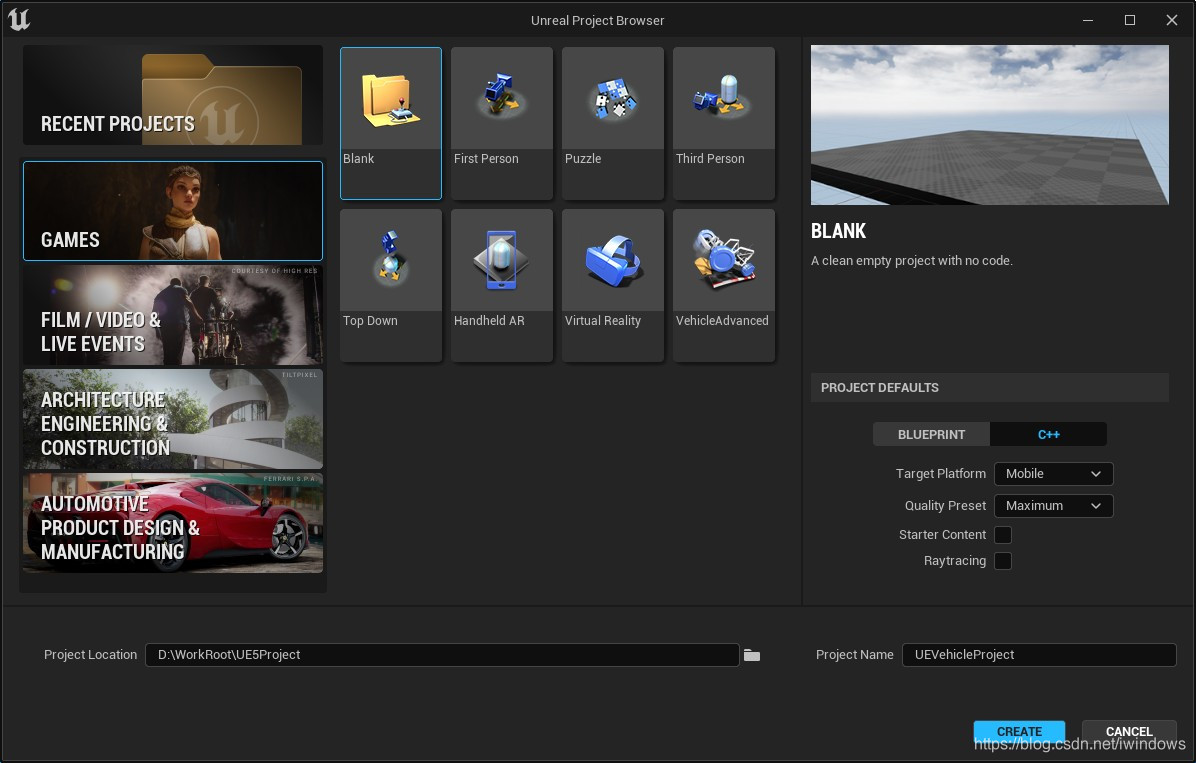Select the VehicleAdvanced template

tap(724, 285)
